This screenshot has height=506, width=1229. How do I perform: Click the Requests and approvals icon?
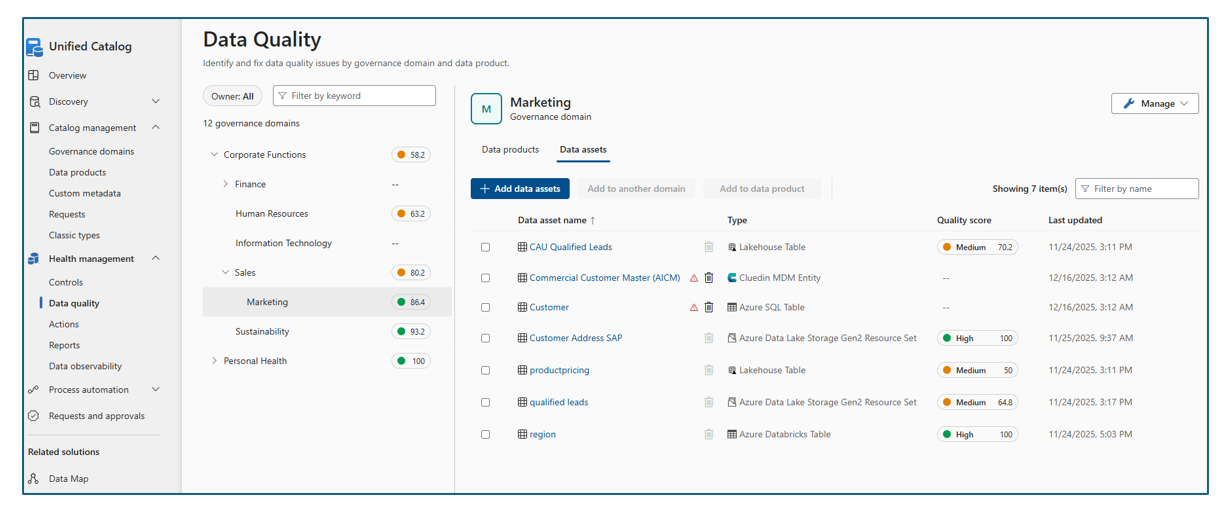click(x=34, y=416)
